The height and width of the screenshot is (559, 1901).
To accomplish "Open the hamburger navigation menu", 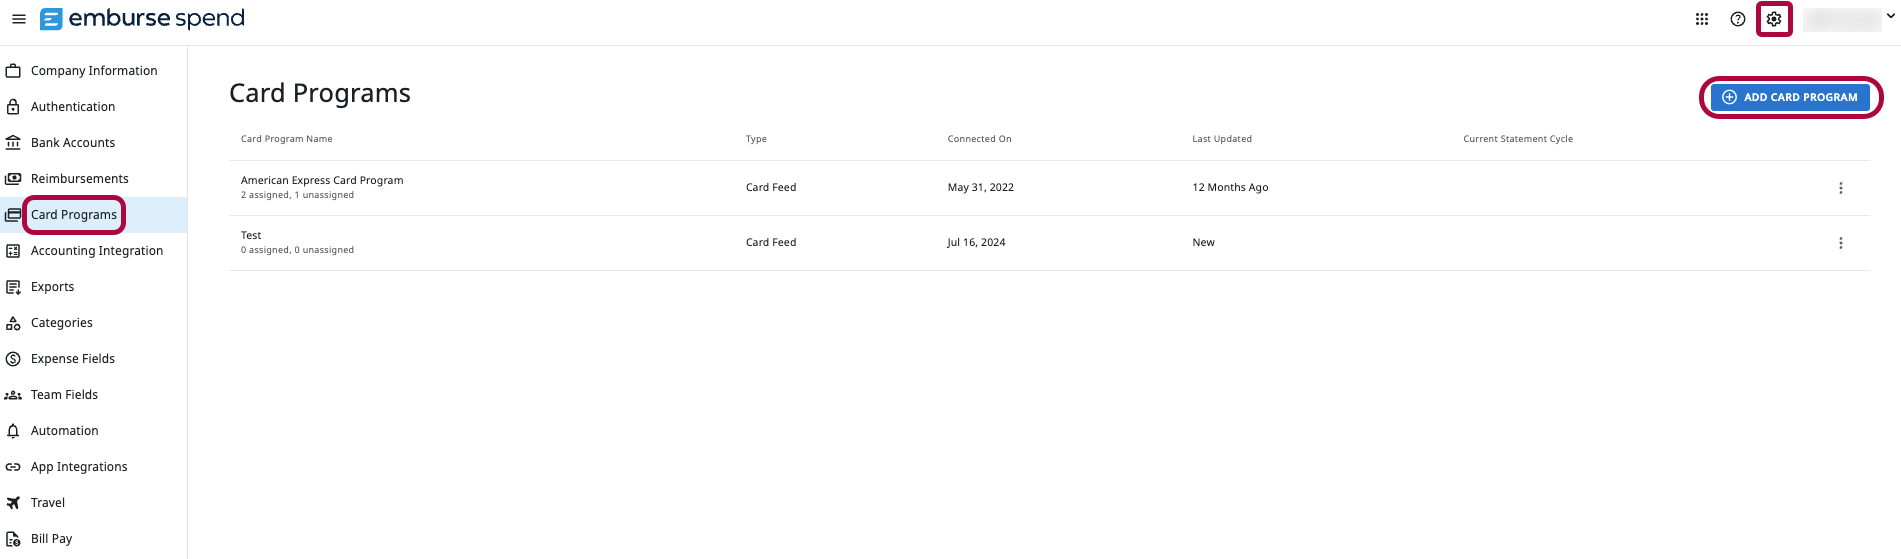I will click(18, 19).
